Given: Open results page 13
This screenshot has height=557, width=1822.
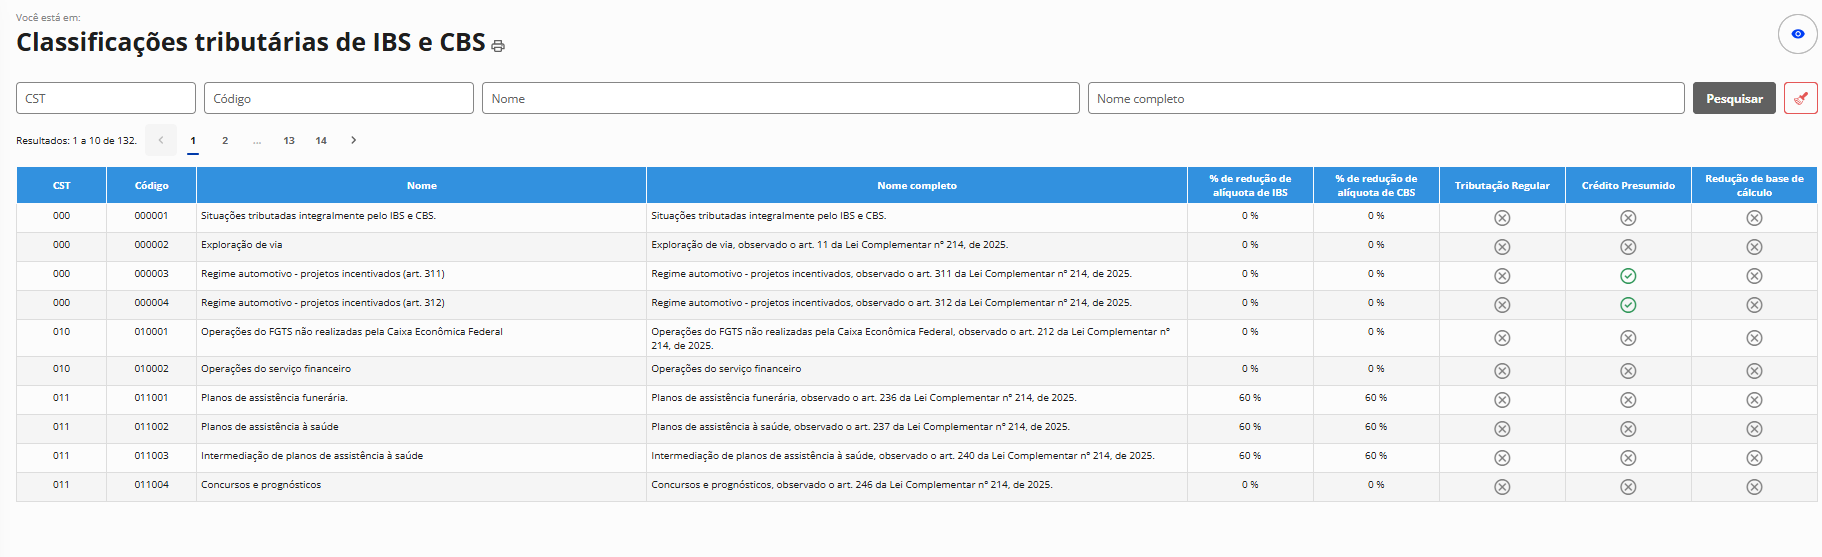Looking at the screenshot, I should [x=289, y=141].
